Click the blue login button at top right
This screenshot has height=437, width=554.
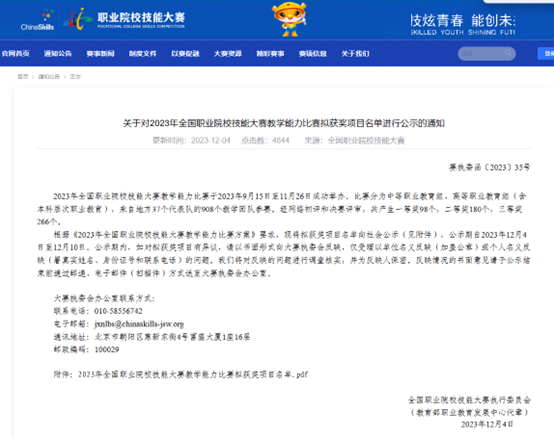pos(547,53)
